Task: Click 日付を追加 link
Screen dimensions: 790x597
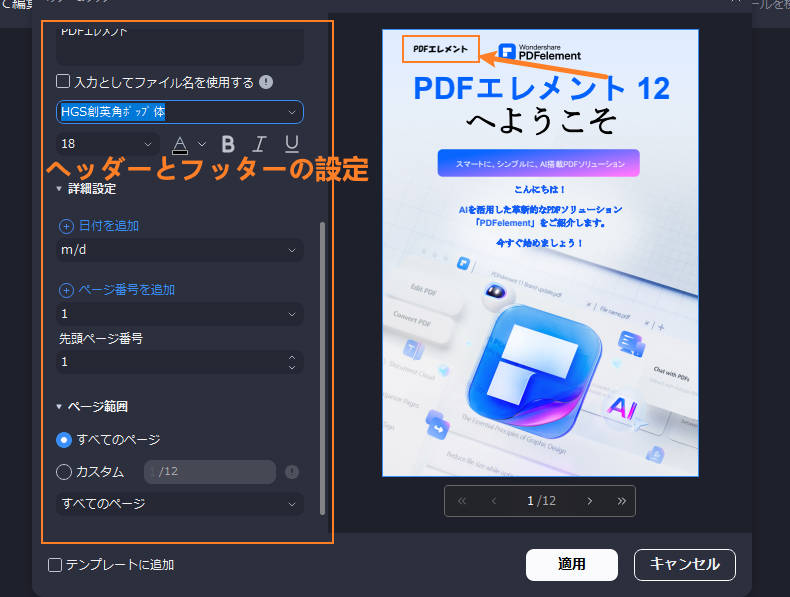Action: click(x=109, y=226)
